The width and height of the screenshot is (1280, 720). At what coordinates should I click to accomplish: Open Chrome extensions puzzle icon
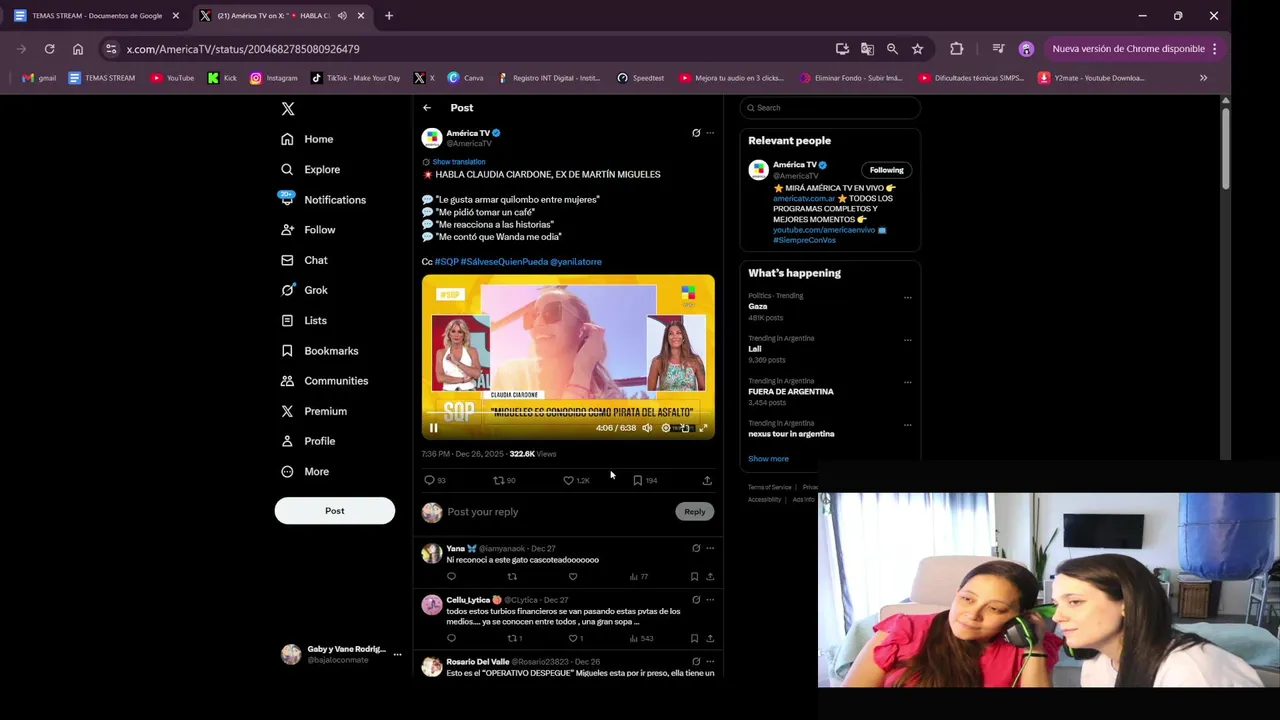point(956,49)
